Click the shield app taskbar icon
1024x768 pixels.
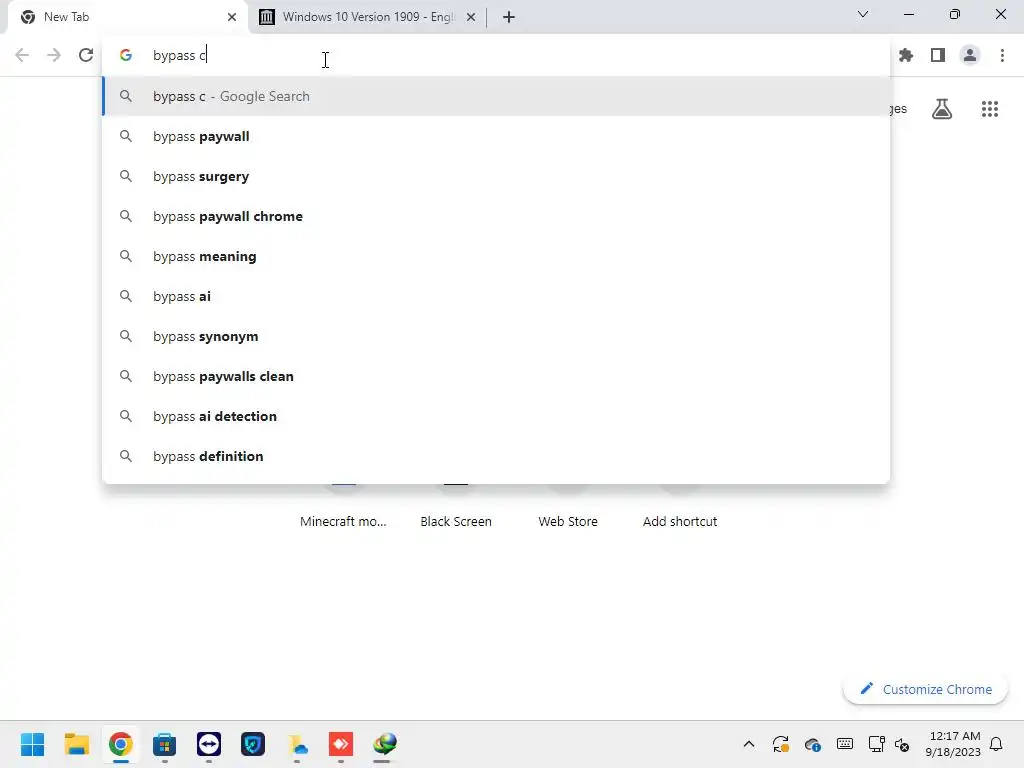tap(253, 744)
